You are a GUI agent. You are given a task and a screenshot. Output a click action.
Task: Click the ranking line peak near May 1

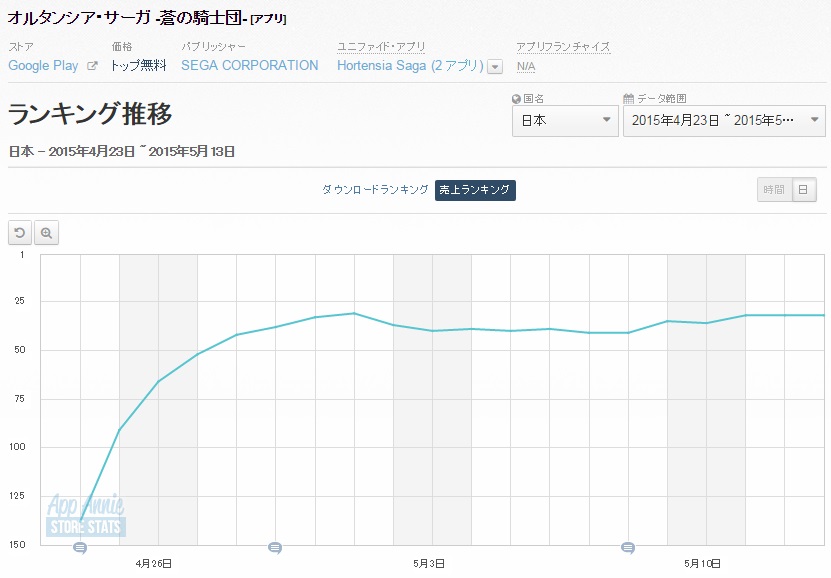(x=354, y=313)
